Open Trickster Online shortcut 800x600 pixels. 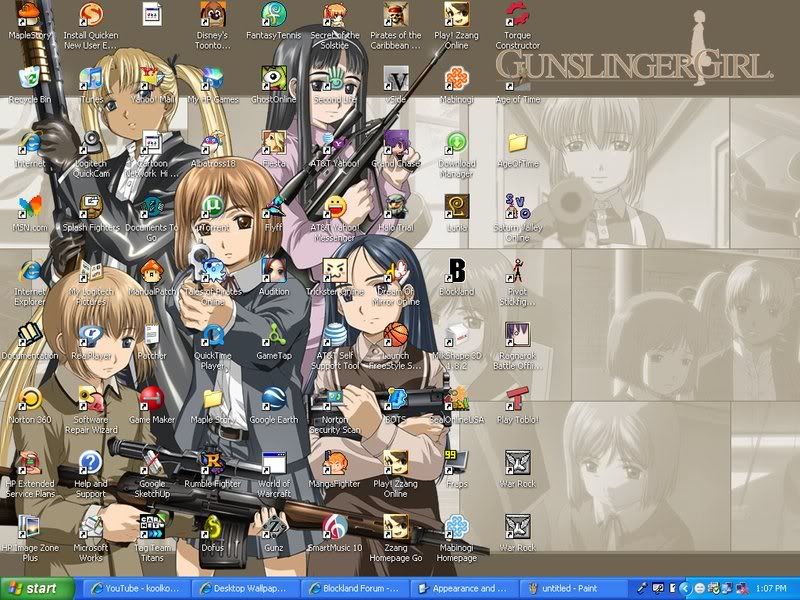(335, 270)
